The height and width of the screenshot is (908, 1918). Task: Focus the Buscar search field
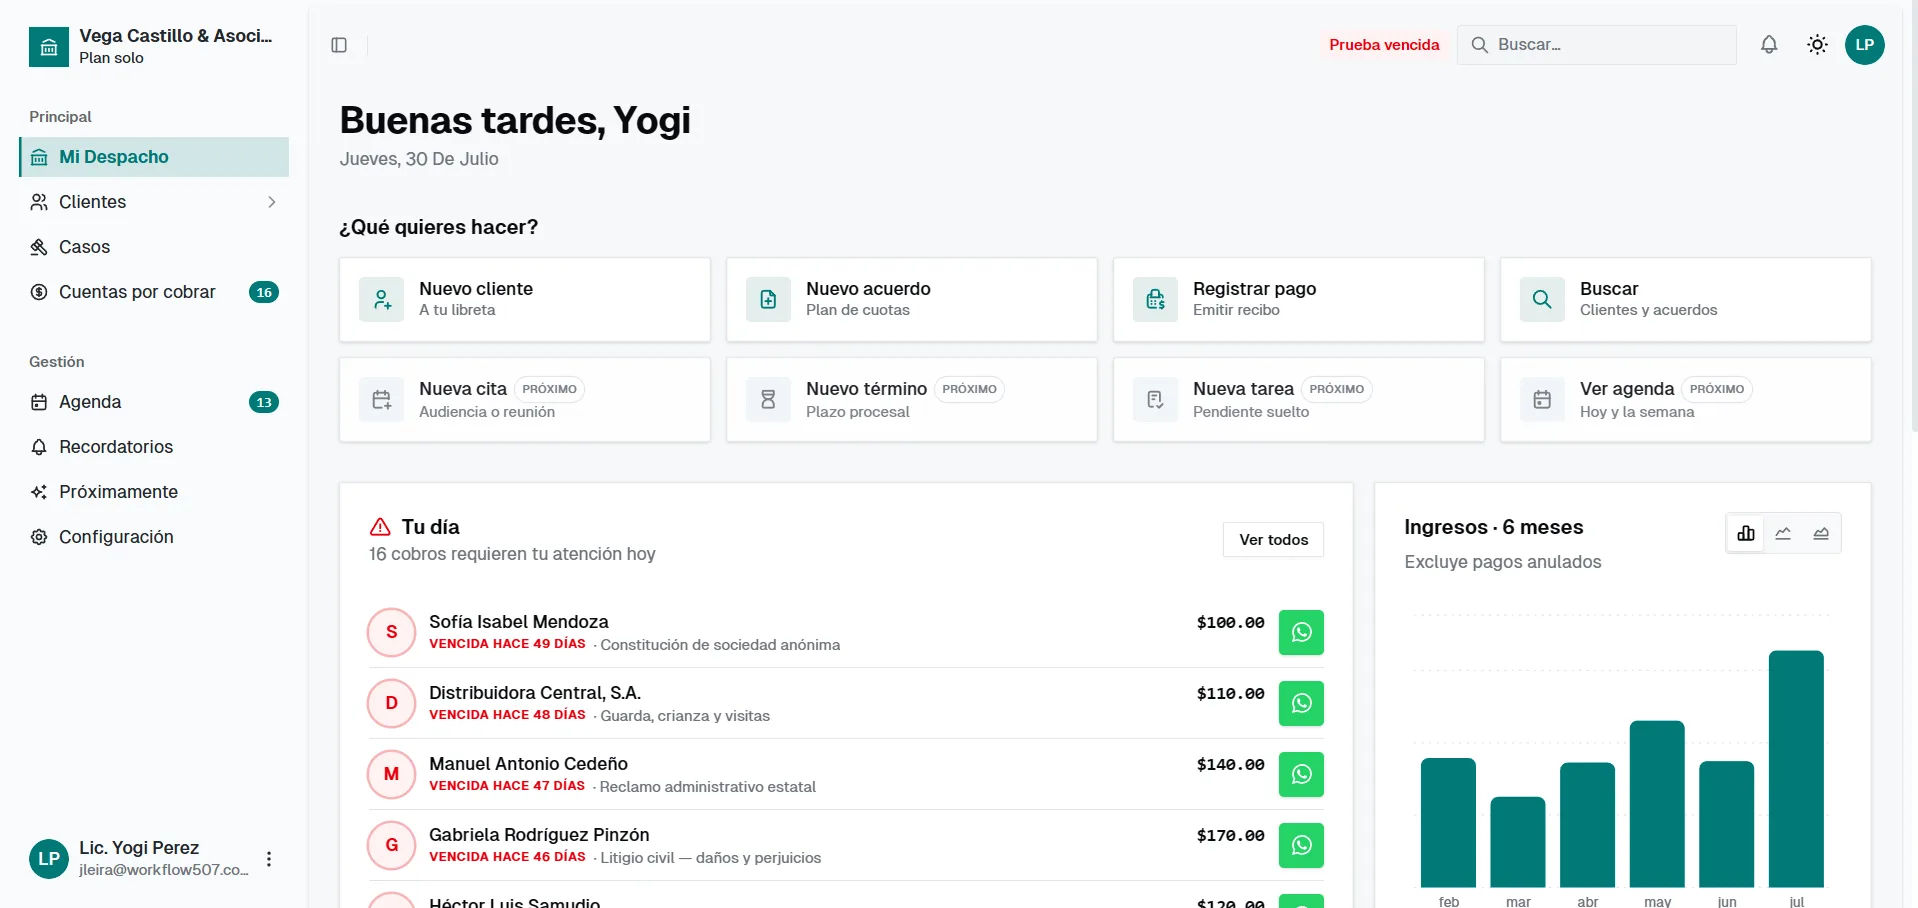1597,45
